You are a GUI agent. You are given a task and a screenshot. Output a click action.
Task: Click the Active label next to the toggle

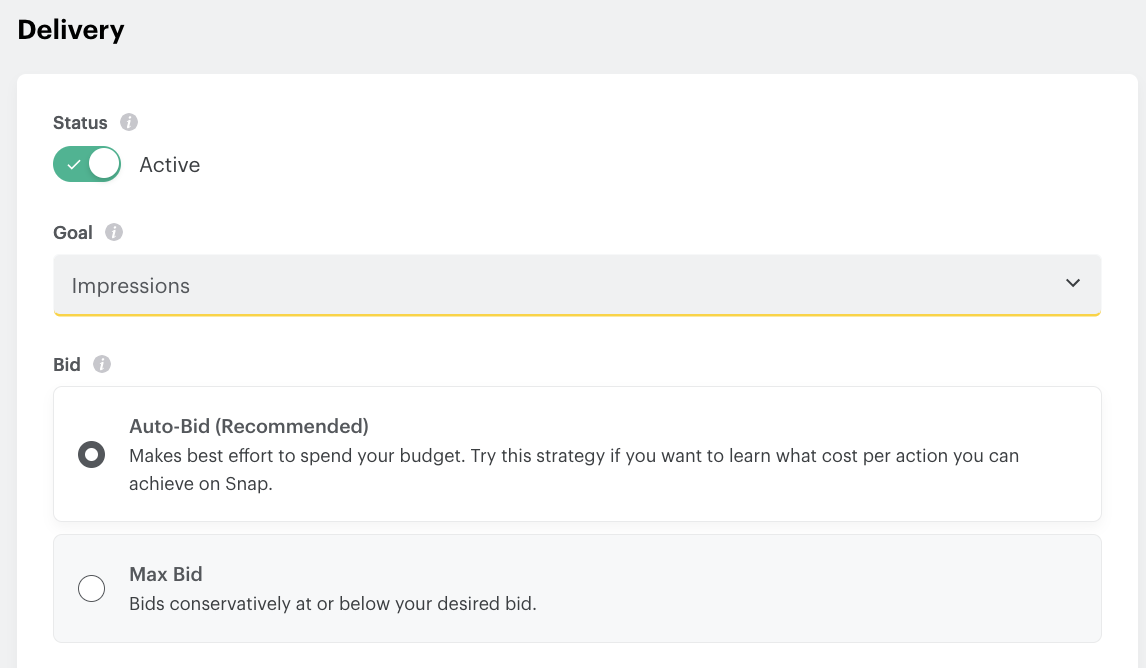click(x=169, y=164)
